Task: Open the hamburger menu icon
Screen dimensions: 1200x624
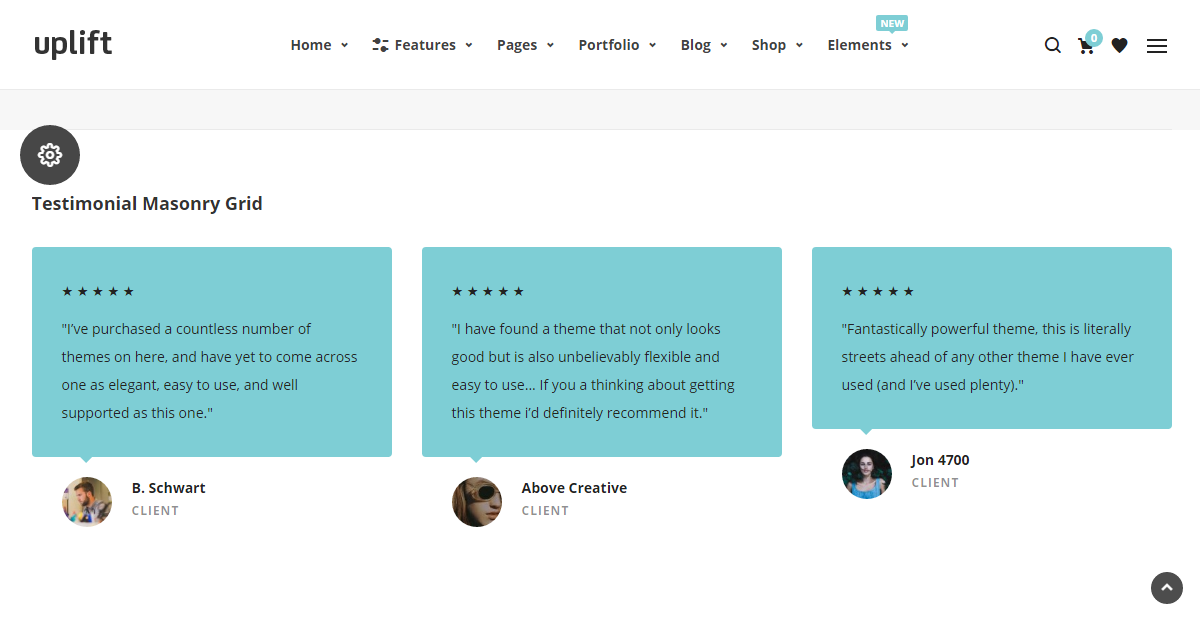Action: click(x=1156, y=46)
